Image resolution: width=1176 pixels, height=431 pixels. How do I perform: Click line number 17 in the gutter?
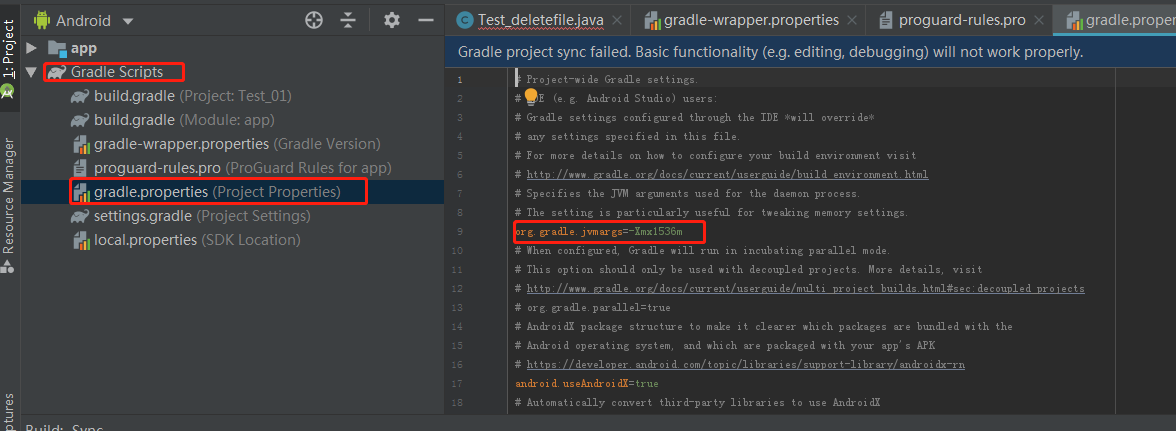[458, 384]
